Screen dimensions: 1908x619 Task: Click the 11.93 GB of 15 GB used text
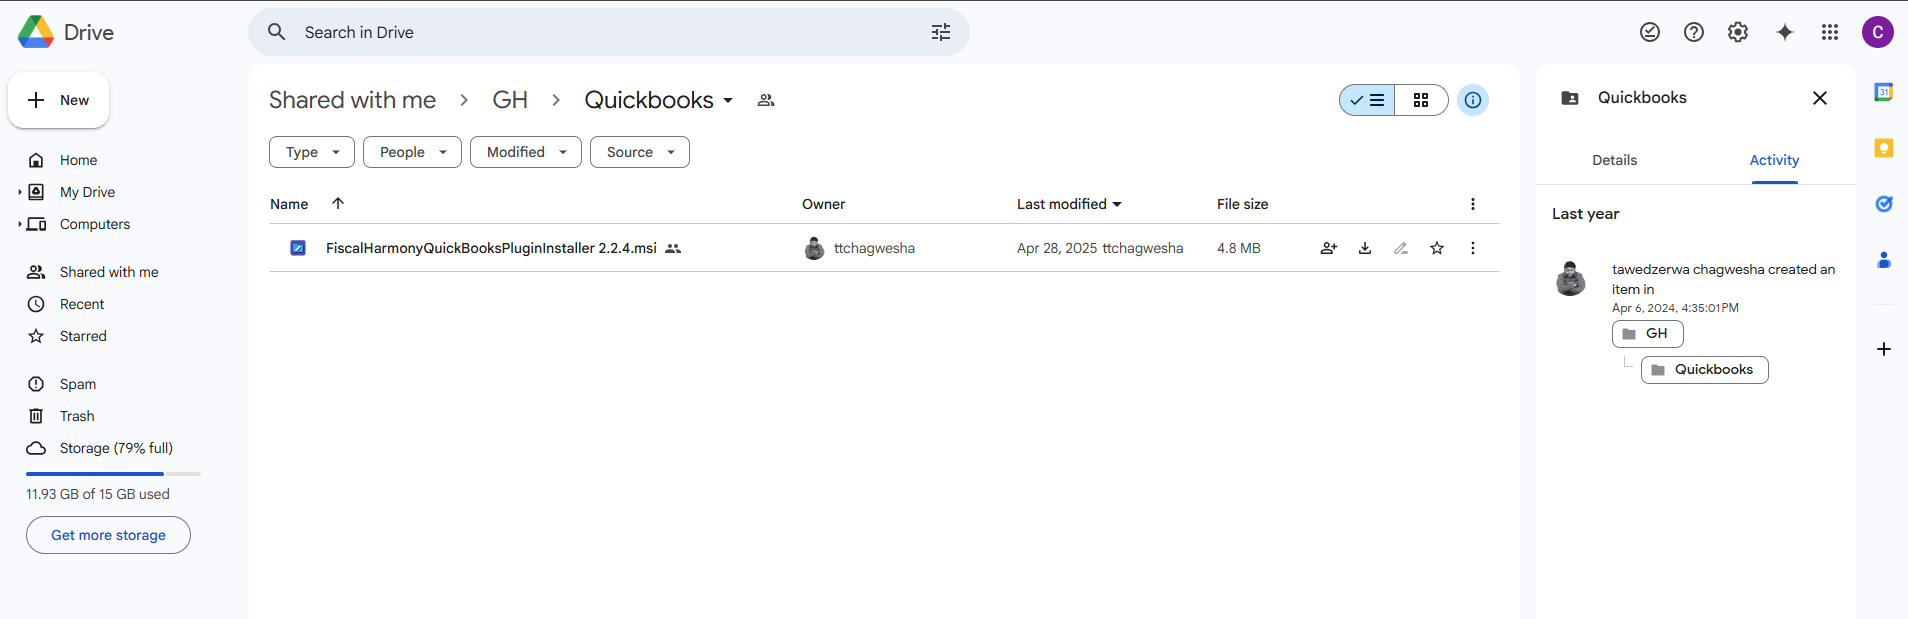(x=98, y=494)
